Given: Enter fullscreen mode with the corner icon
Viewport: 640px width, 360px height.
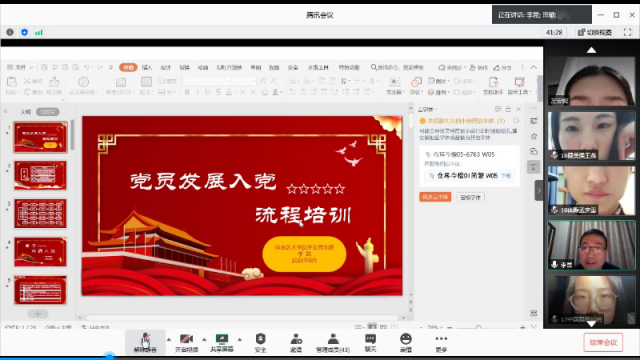Looking at the screenshot, I should (627, 32).
